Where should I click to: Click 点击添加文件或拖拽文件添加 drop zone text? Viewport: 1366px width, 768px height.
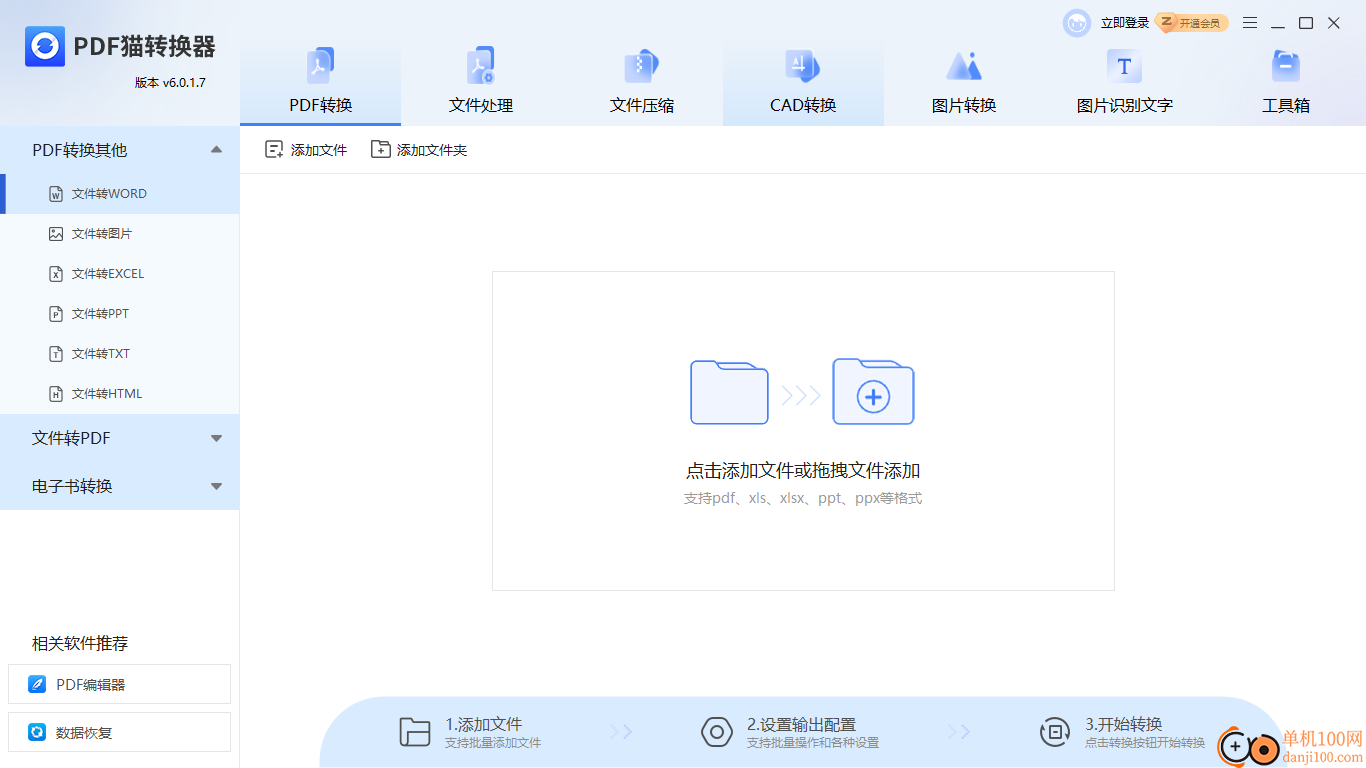[x=803, y=470]
